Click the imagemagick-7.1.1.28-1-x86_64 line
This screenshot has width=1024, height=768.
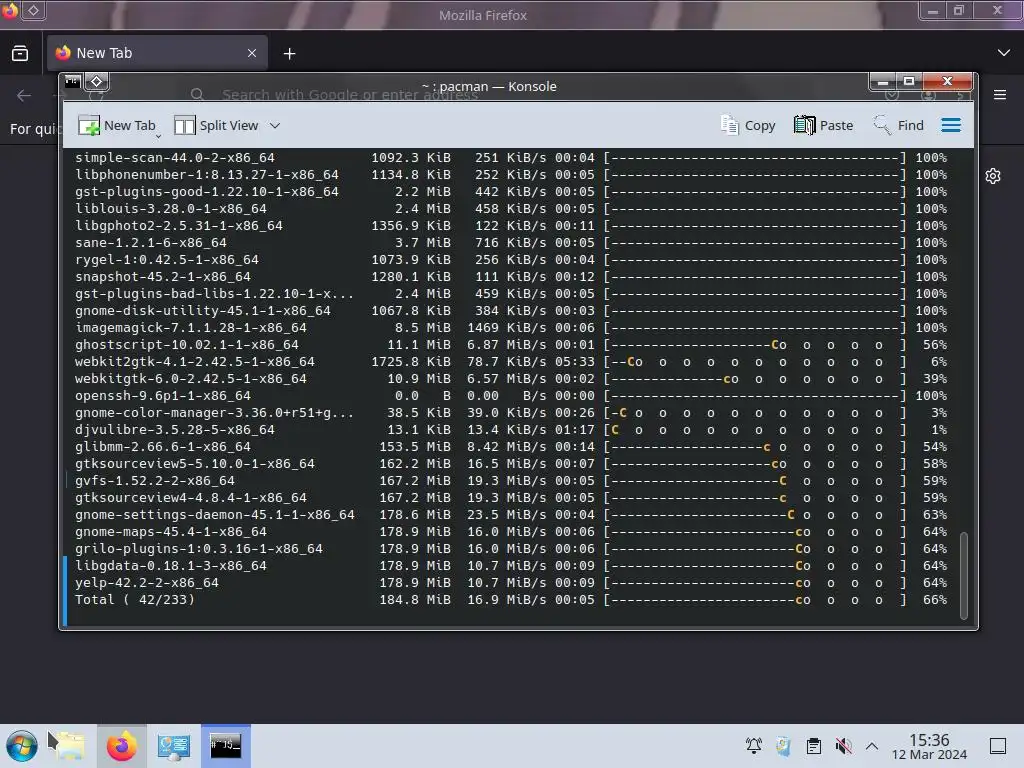point(511,328)
